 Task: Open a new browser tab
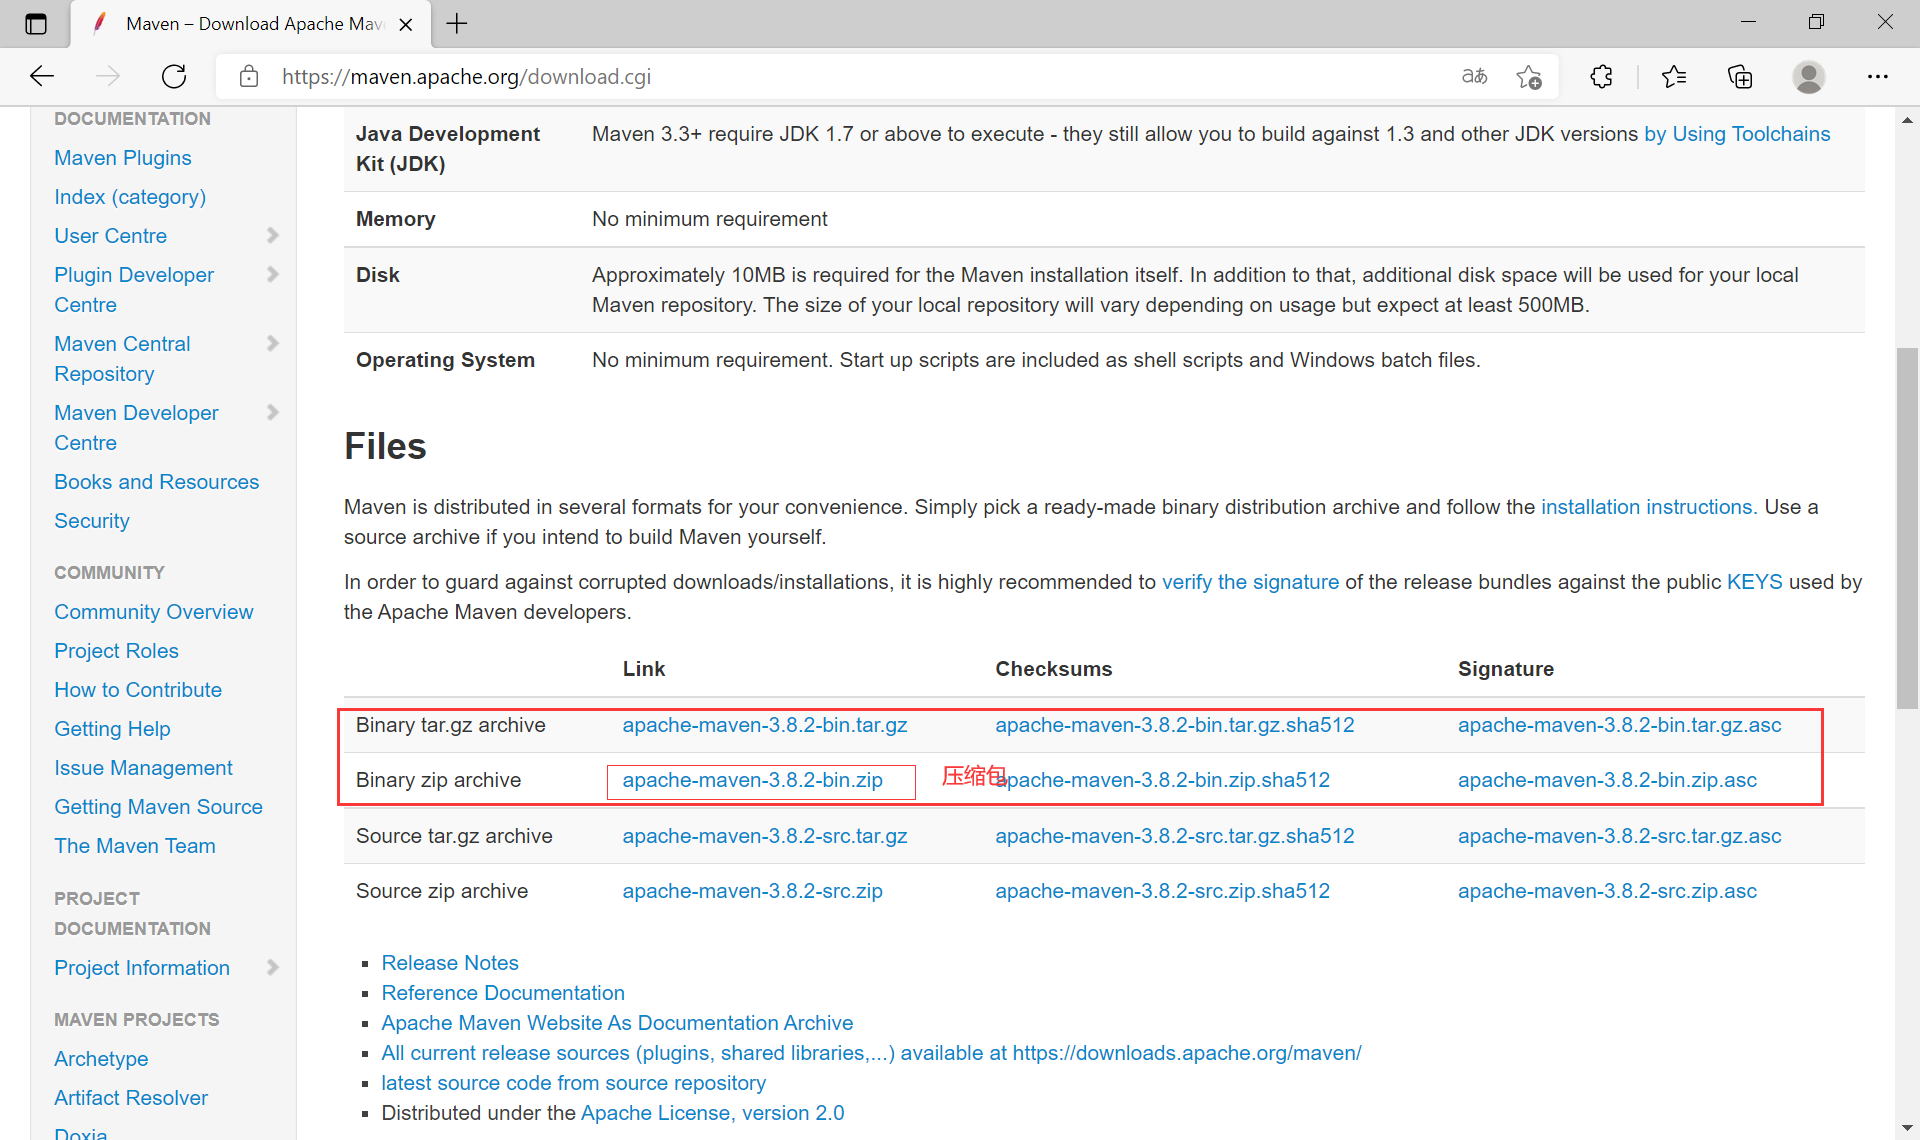457,24
